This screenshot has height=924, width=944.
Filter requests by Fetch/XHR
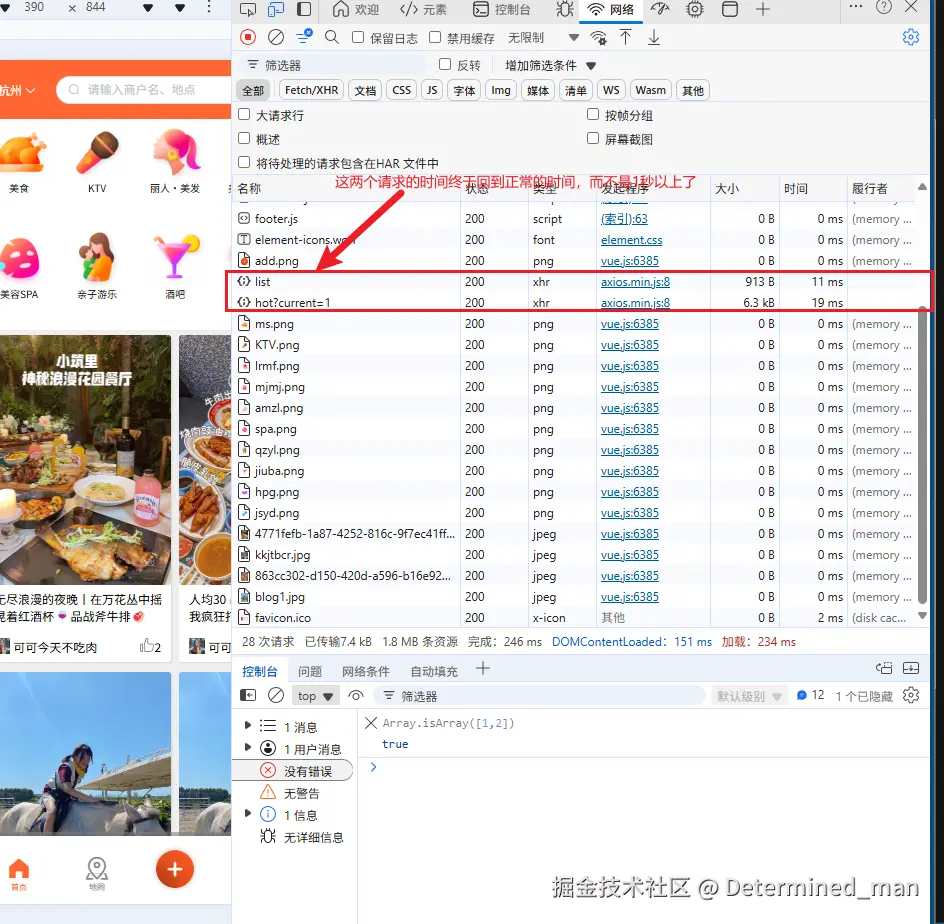click(x=311, y=90)
